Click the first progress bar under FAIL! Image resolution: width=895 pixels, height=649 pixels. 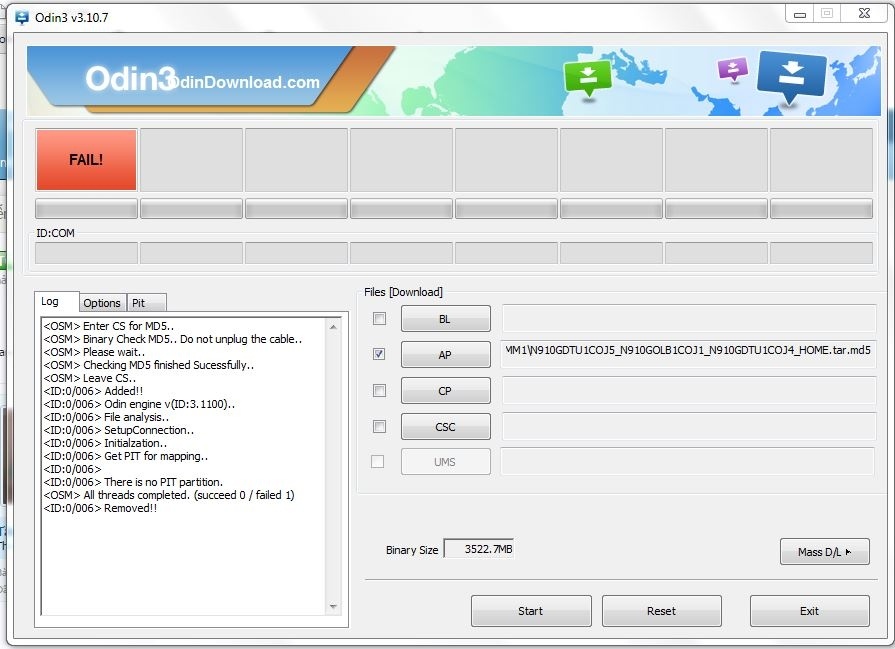tap(86, 208)
